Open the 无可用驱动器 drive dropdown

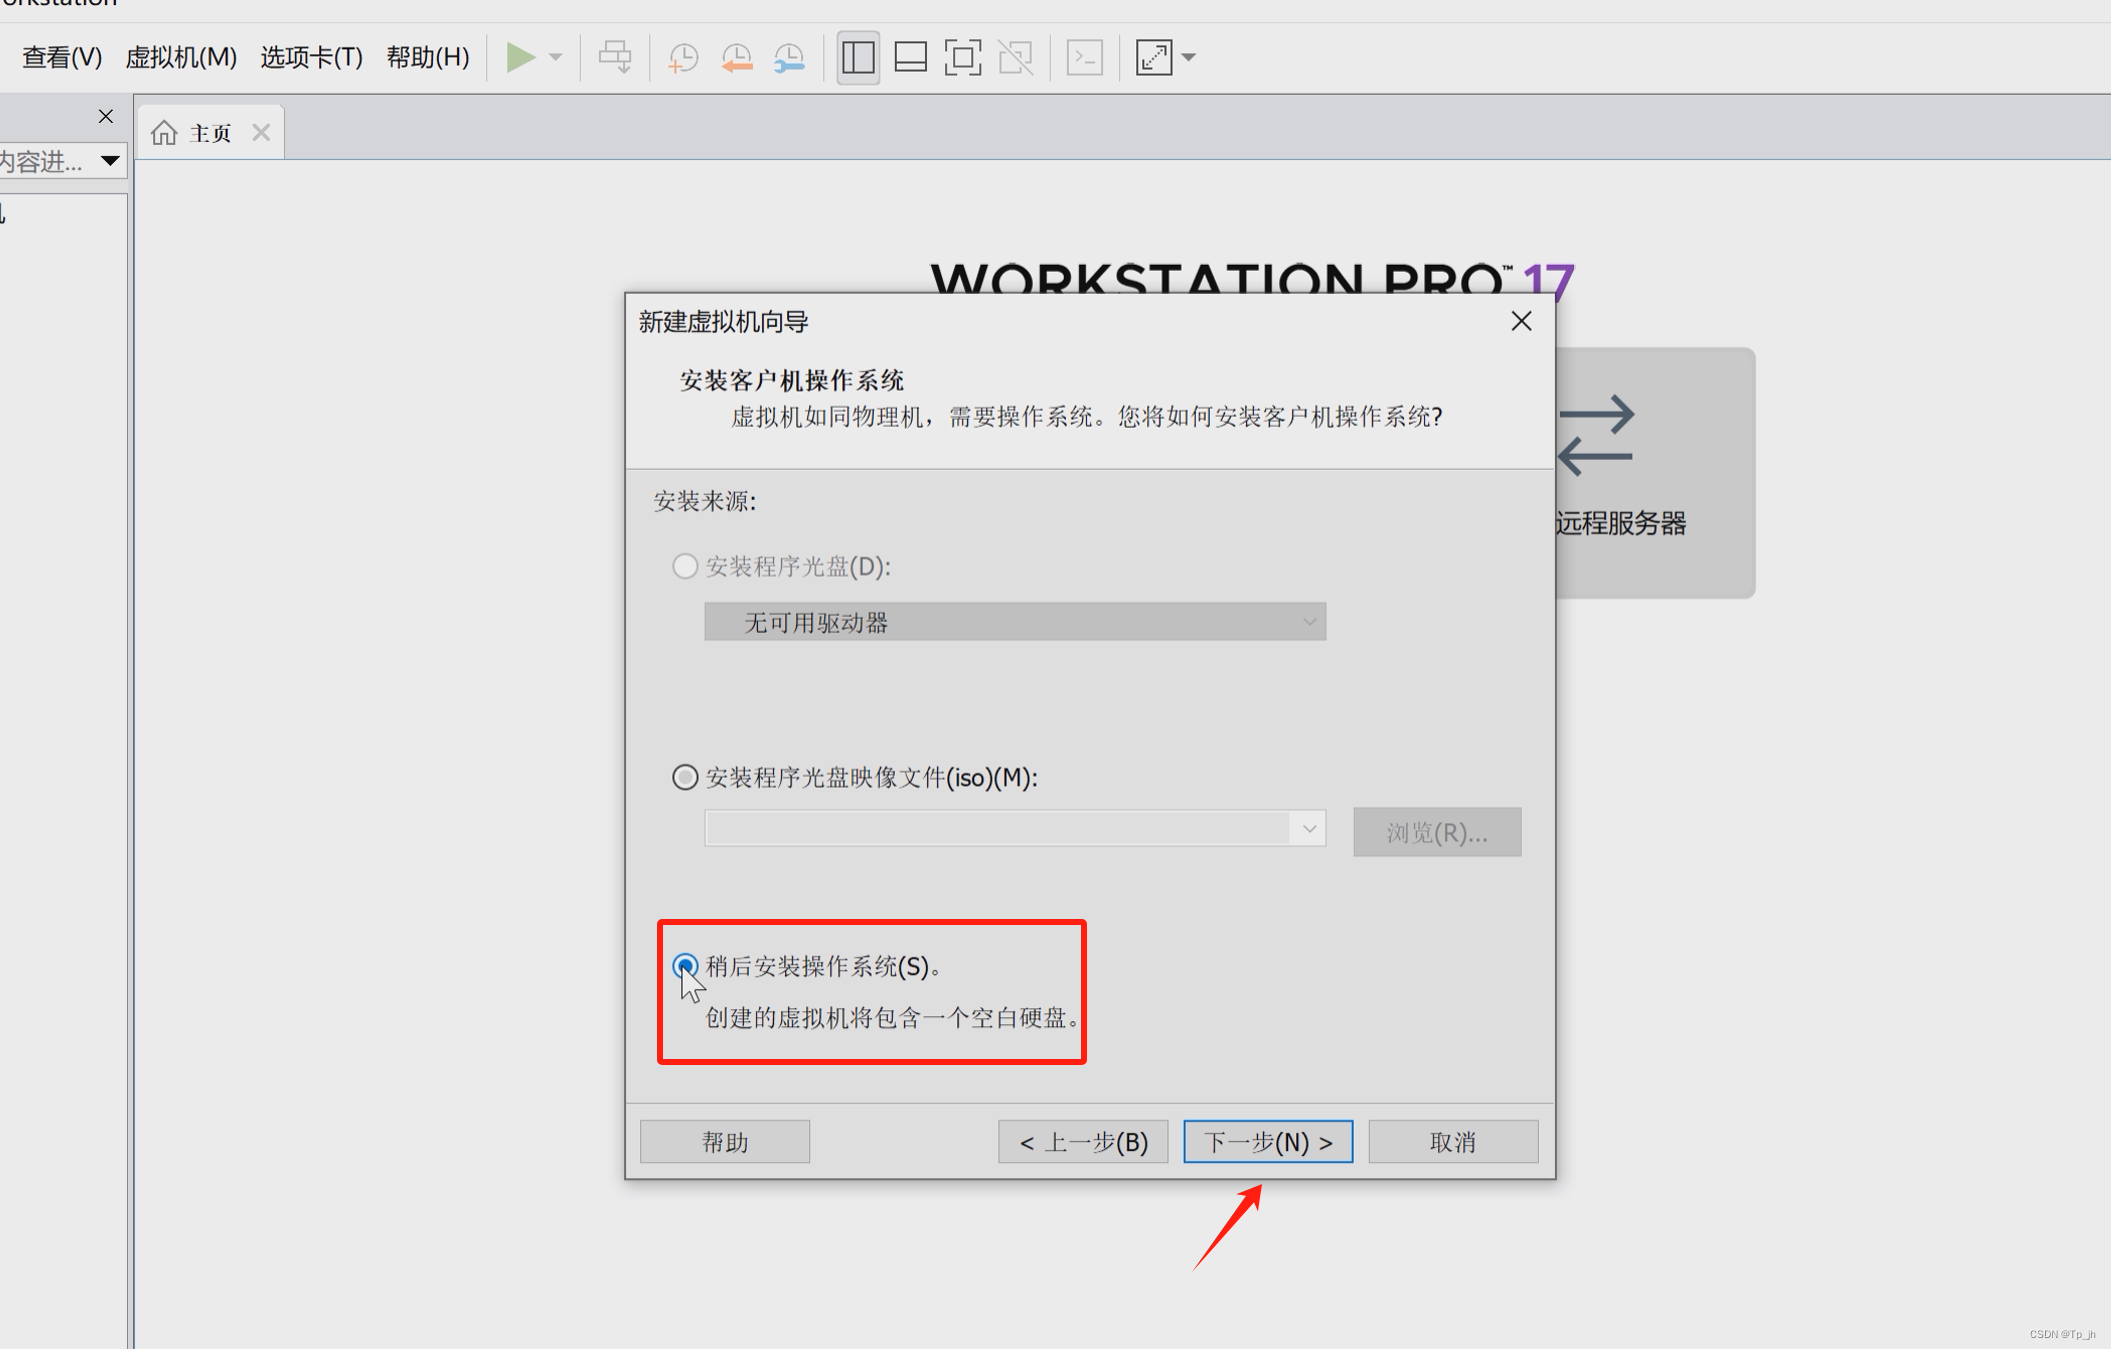pos(1015,622)
